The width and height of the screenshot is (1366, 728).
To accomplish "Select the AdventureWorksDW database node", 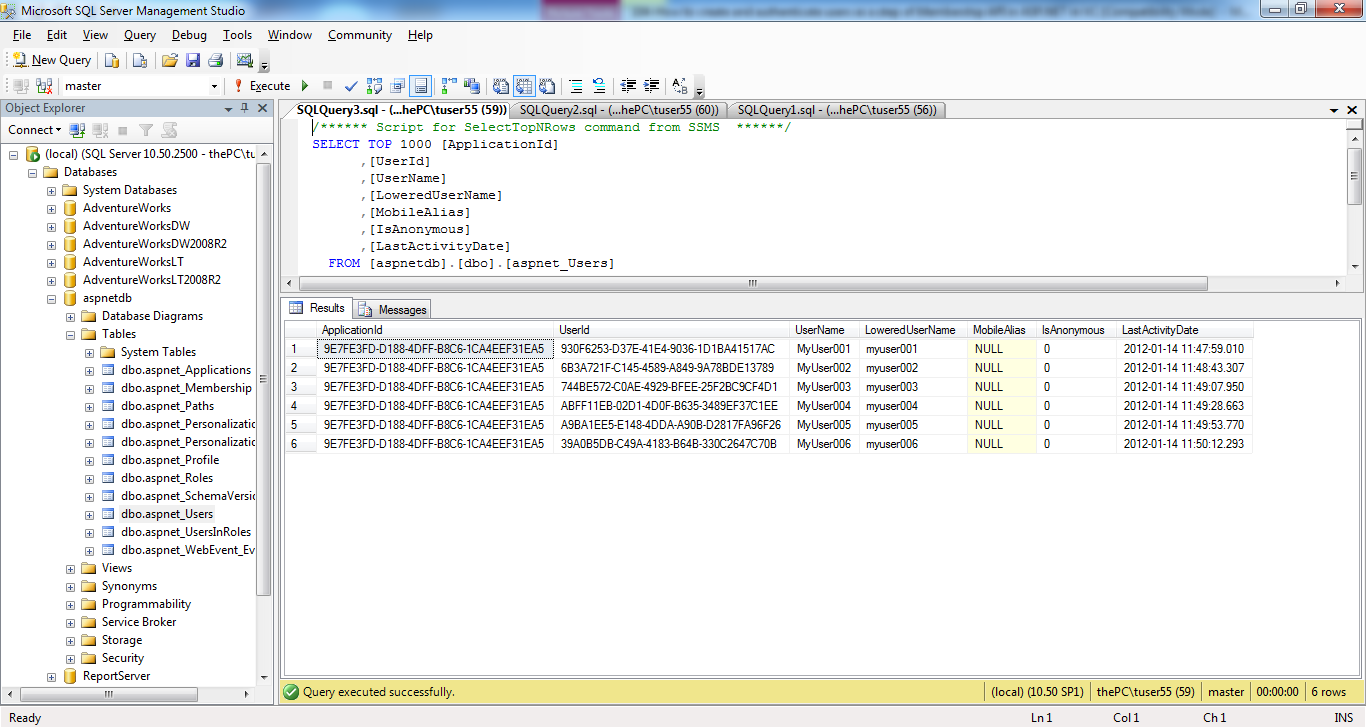I will point(136,226).
